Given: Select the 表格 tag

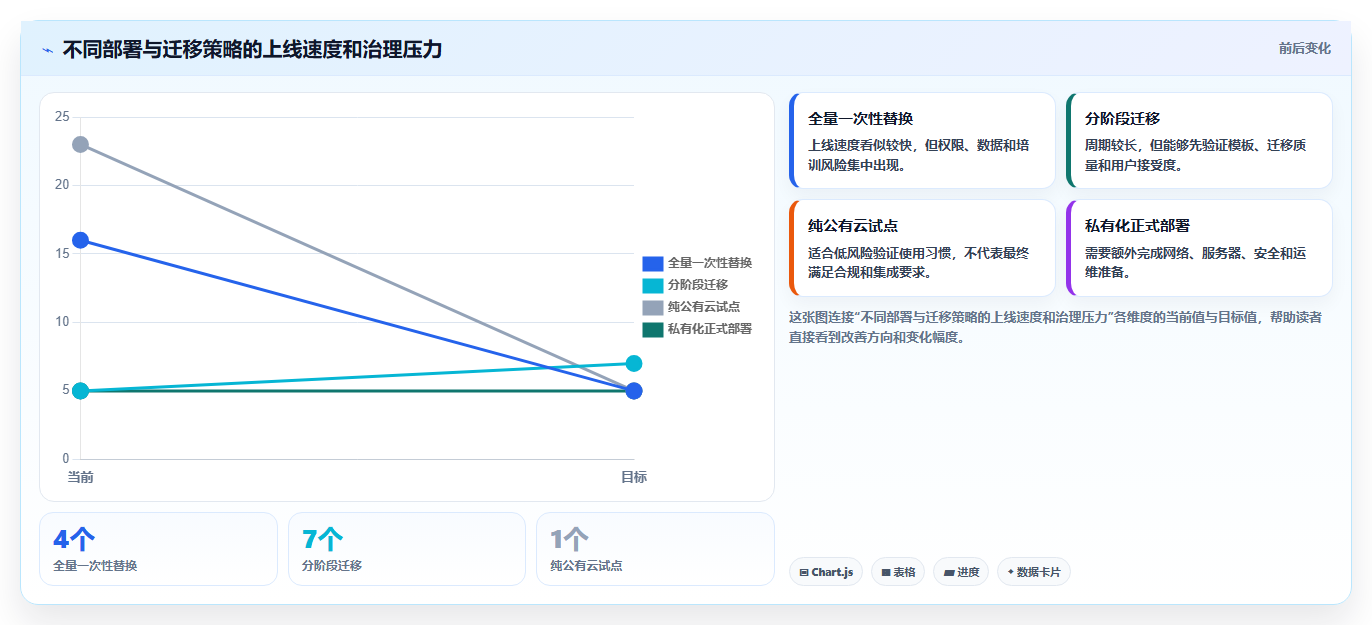Looking at the screenshot, I should click(898, 572).
